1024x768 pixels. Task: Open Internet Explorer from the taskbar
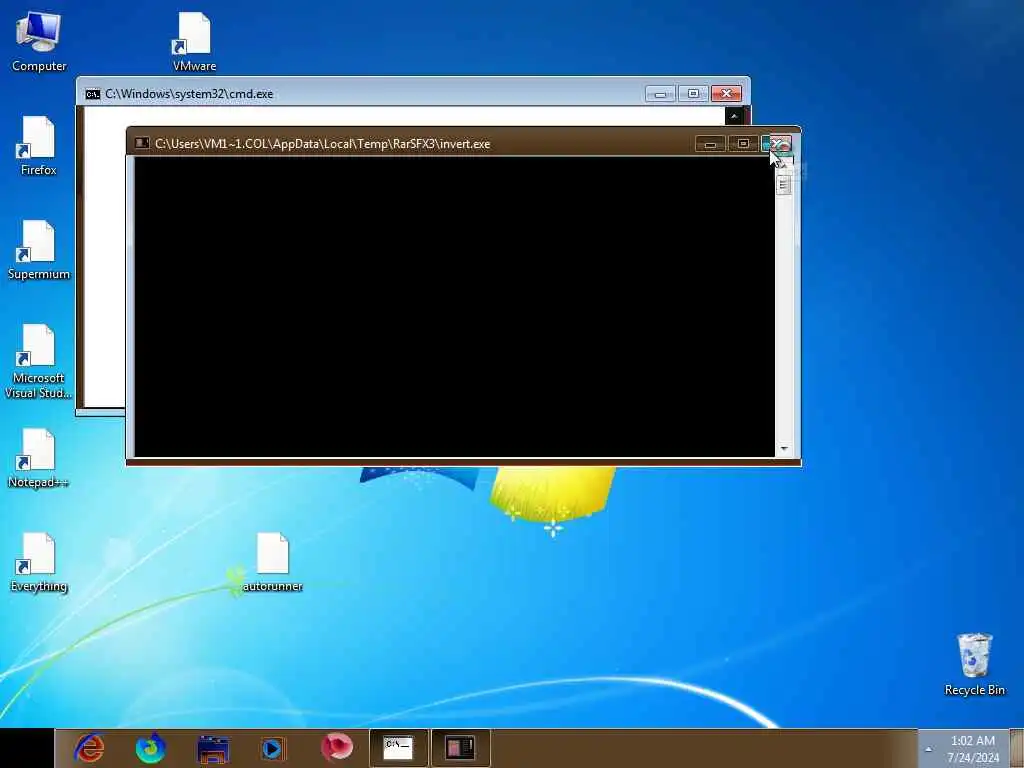[89, 748]
